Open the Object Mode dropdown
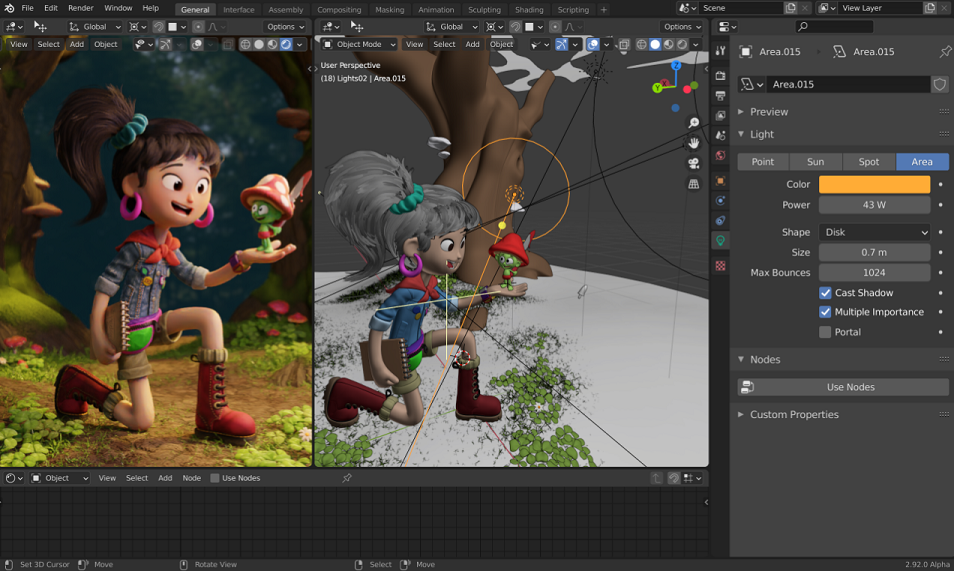Image resolution: width=954 pixels, height=571 pixels. (360, 44)
